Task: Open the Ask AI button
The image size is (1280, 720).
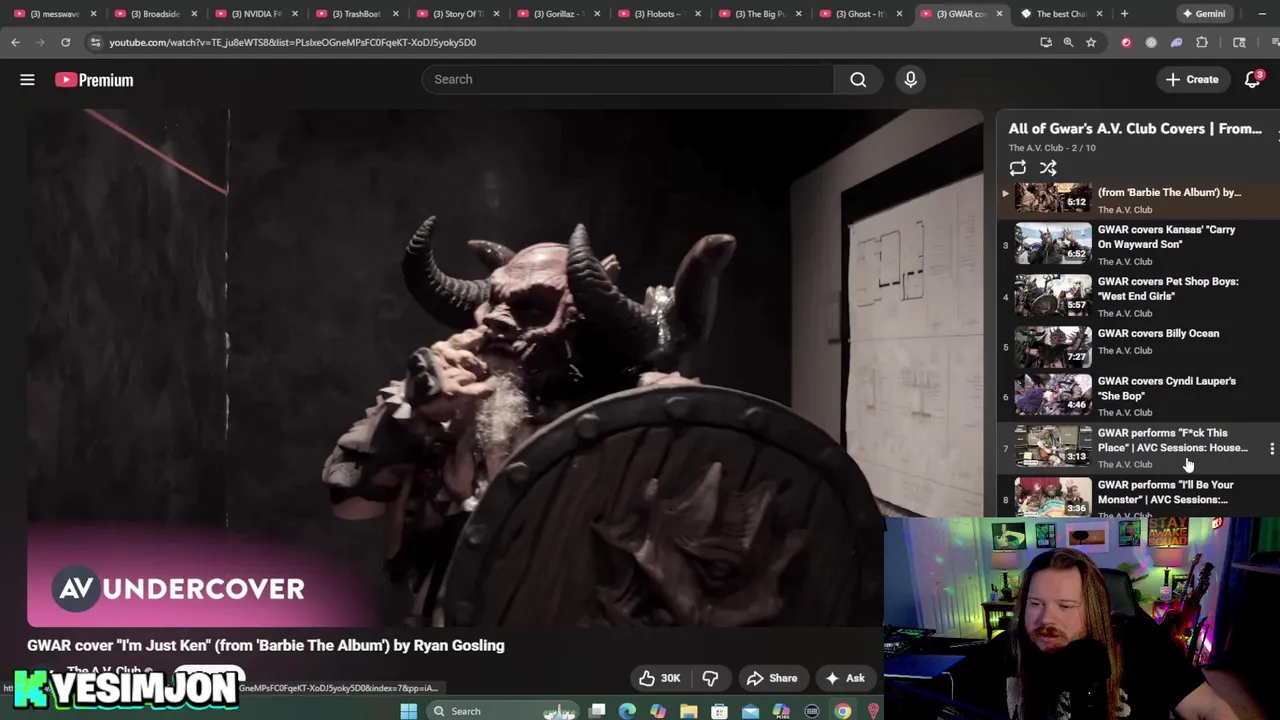Action: point(845,678)
